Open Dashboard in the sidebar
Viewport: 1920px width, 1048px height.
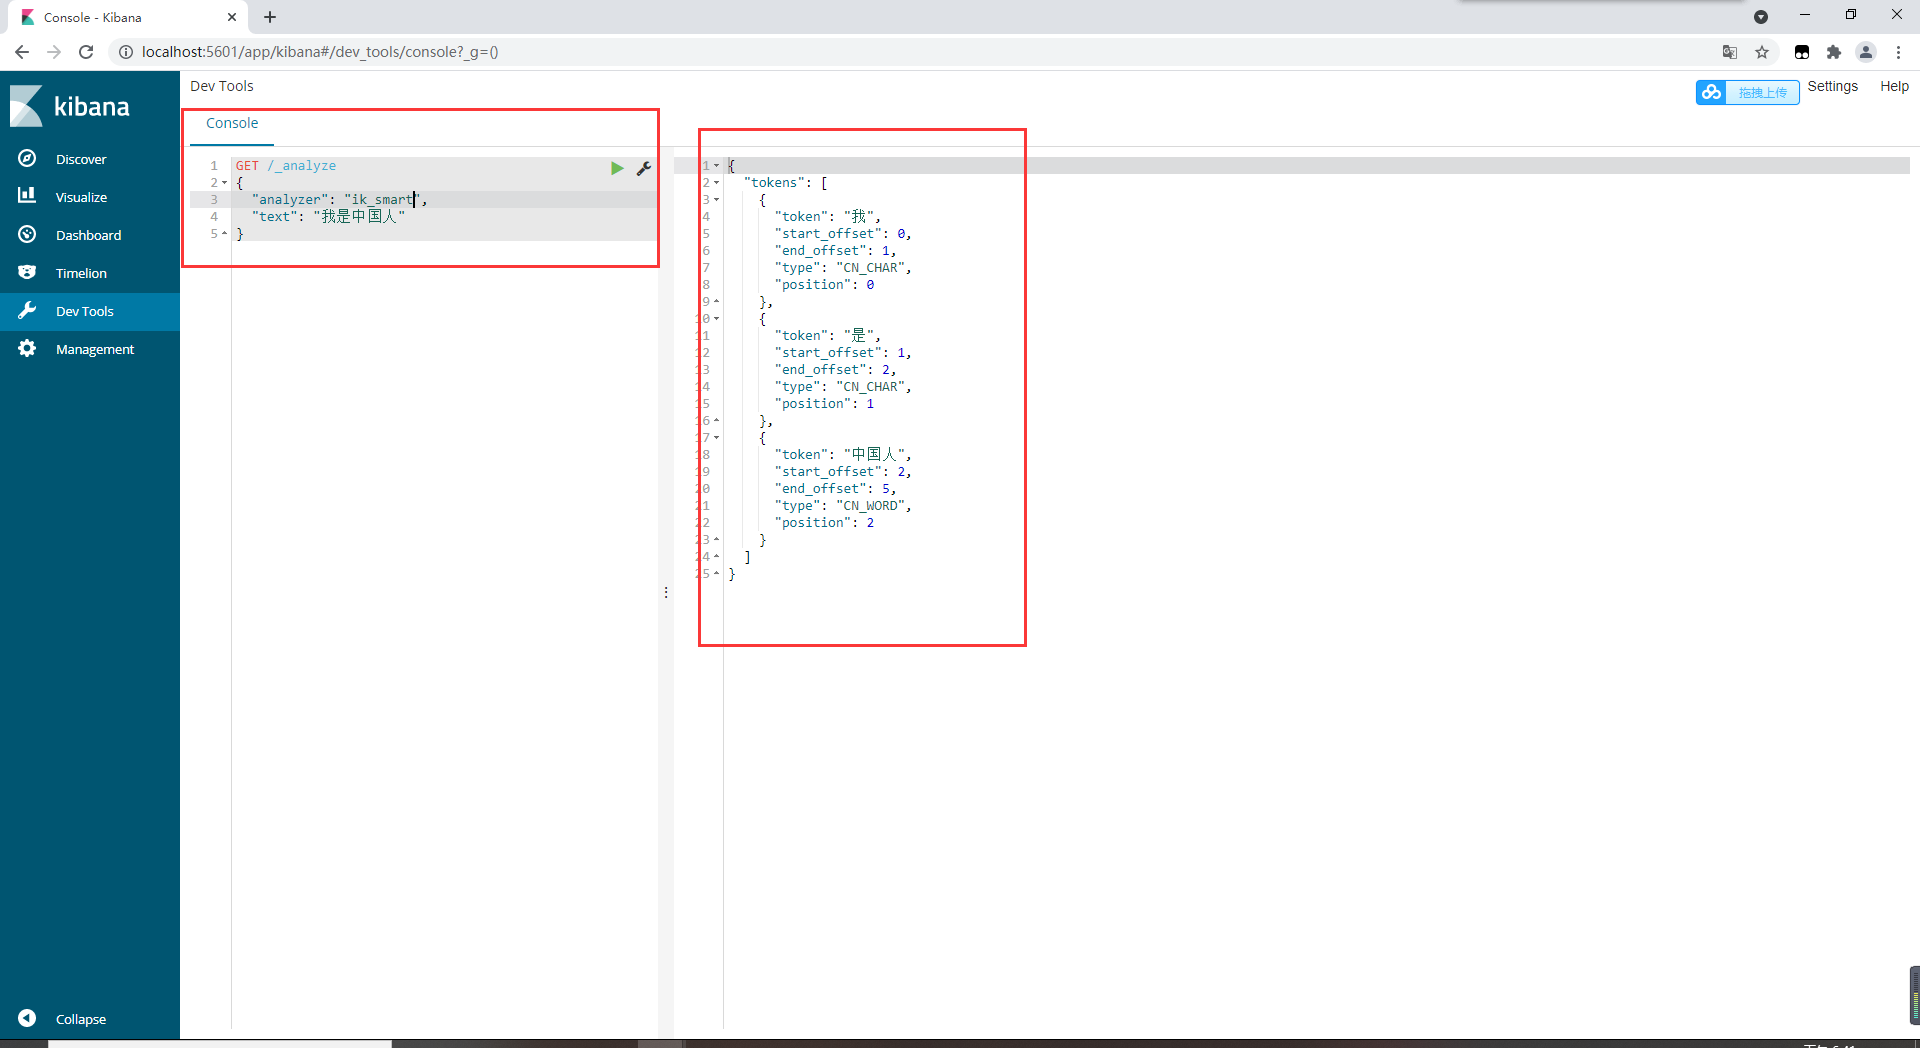point(88,235)
